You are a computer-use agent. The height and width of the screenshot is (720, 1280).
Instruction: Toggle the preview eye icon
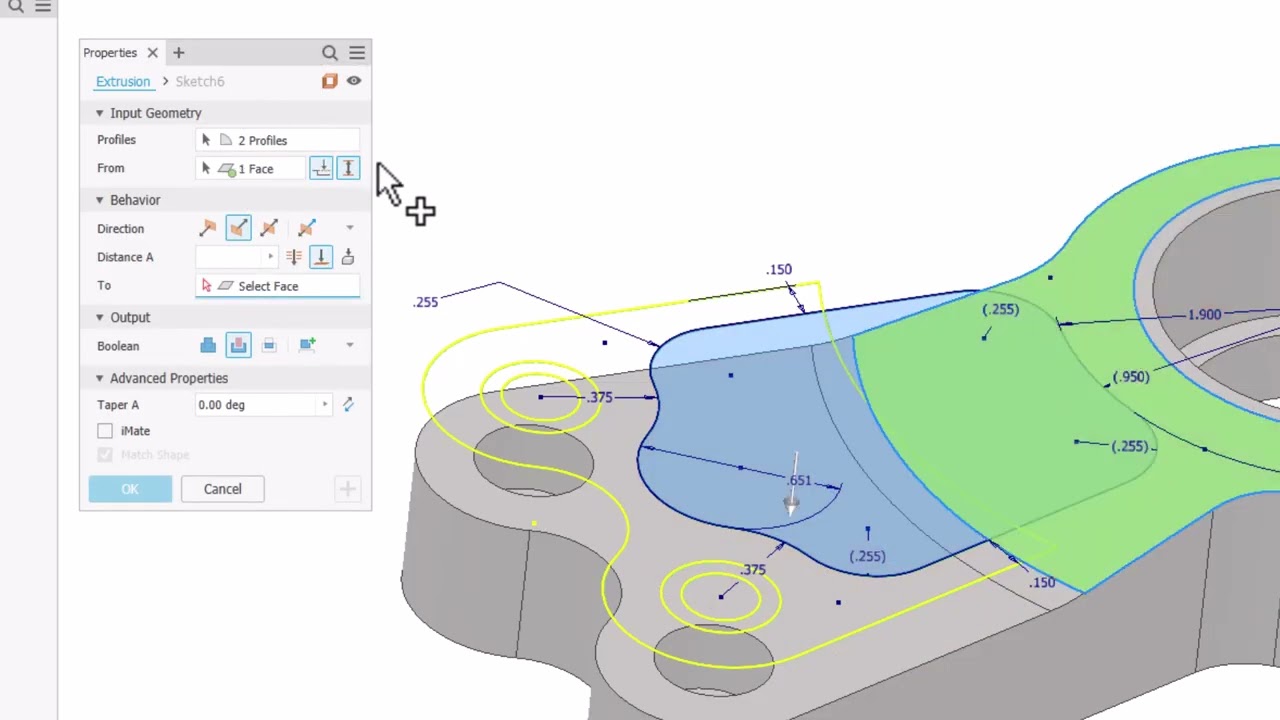(354, 81)
